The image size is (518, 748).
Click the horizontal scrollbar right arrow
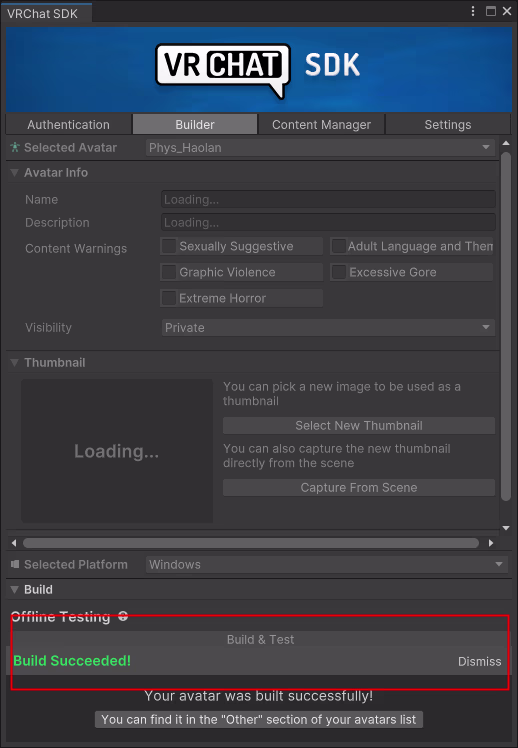coord(491,543)
